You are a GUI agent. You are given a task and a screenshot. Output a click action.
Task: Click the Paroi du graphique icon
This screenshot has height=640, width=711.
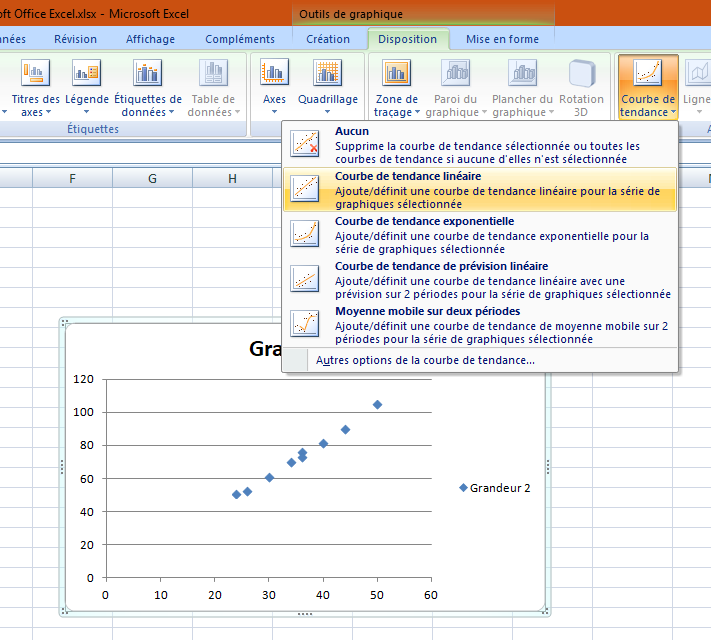click(455, 73)
